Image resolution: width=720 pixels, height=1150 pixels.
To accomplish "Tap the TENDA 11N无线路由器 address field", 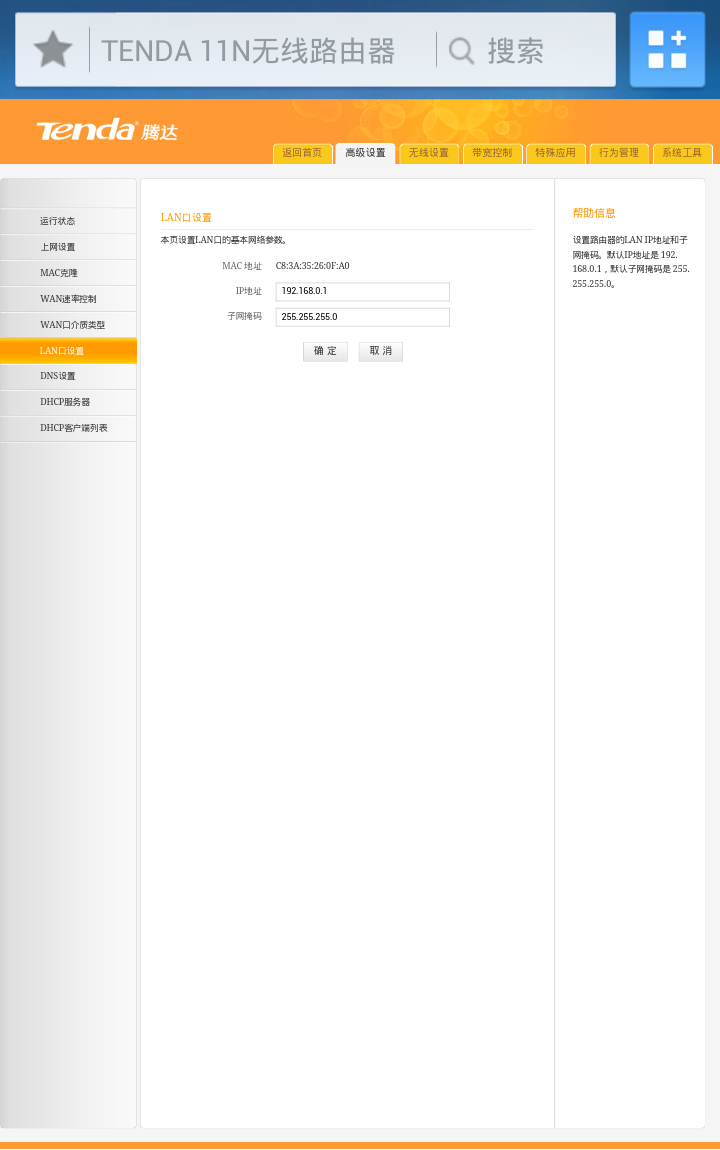I will pyautogui.click(x=248, y=51).
